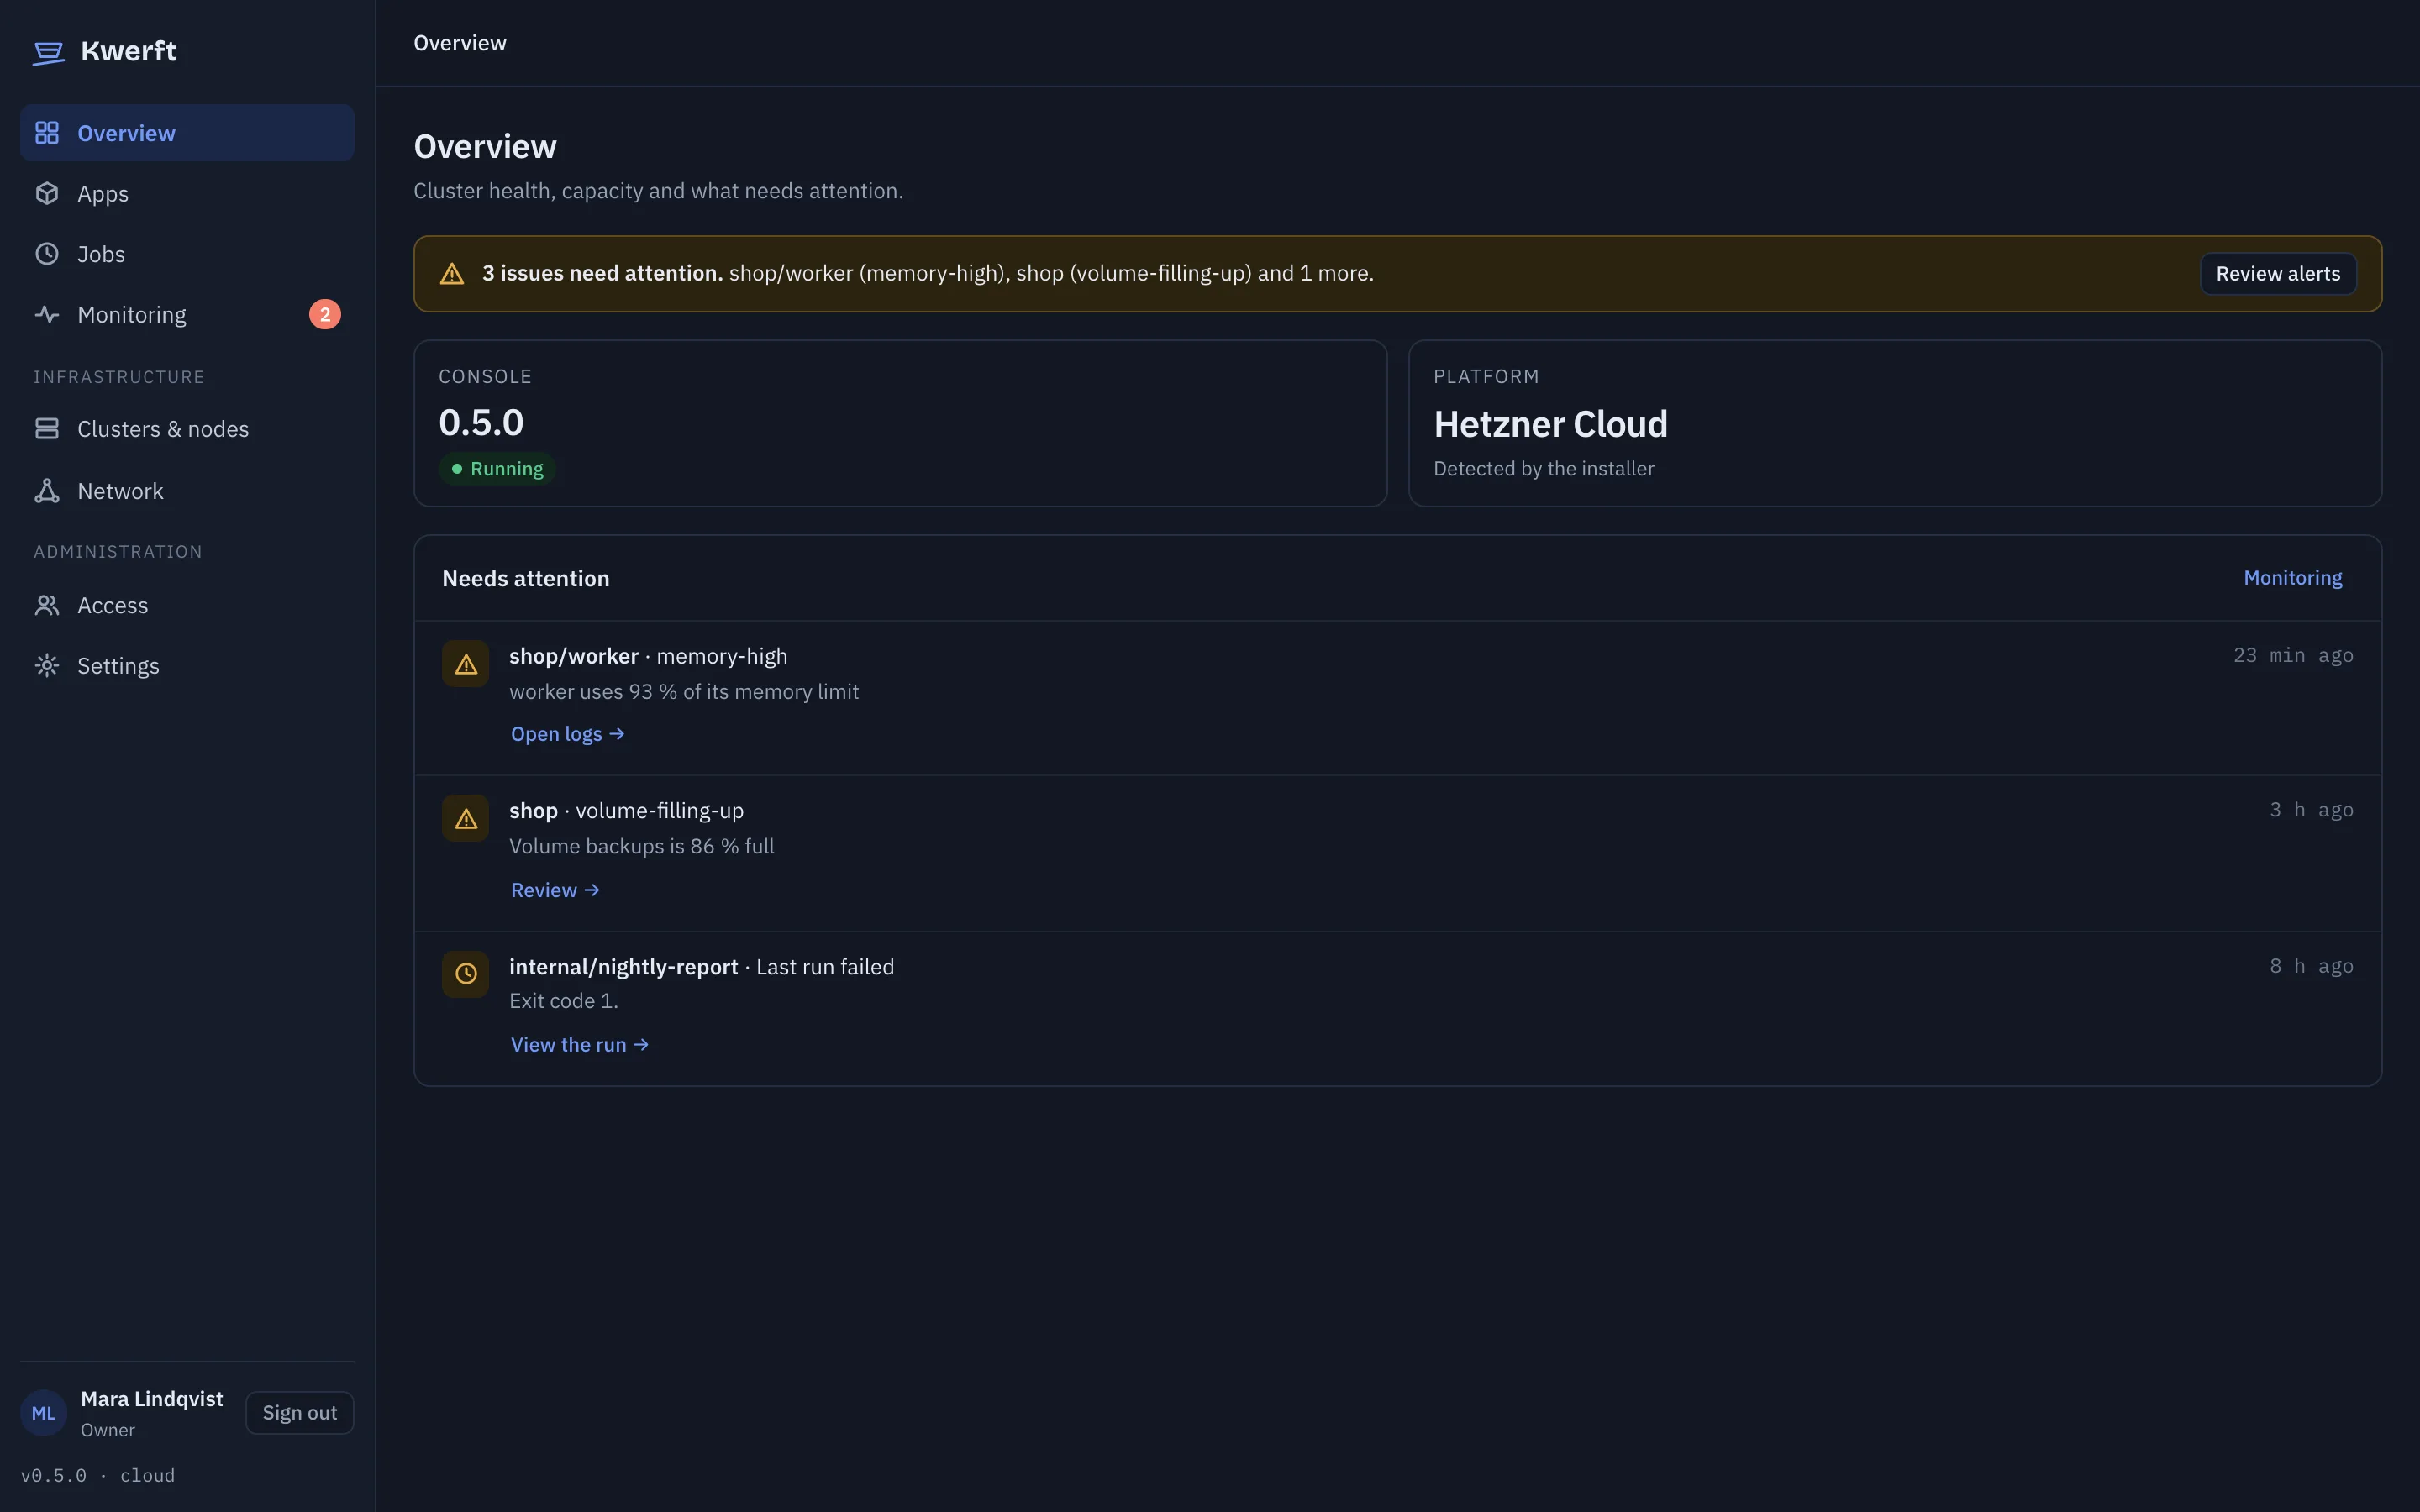Go to Jobs in the sidebar
2420x1512 pixels.
pos(187,254)
